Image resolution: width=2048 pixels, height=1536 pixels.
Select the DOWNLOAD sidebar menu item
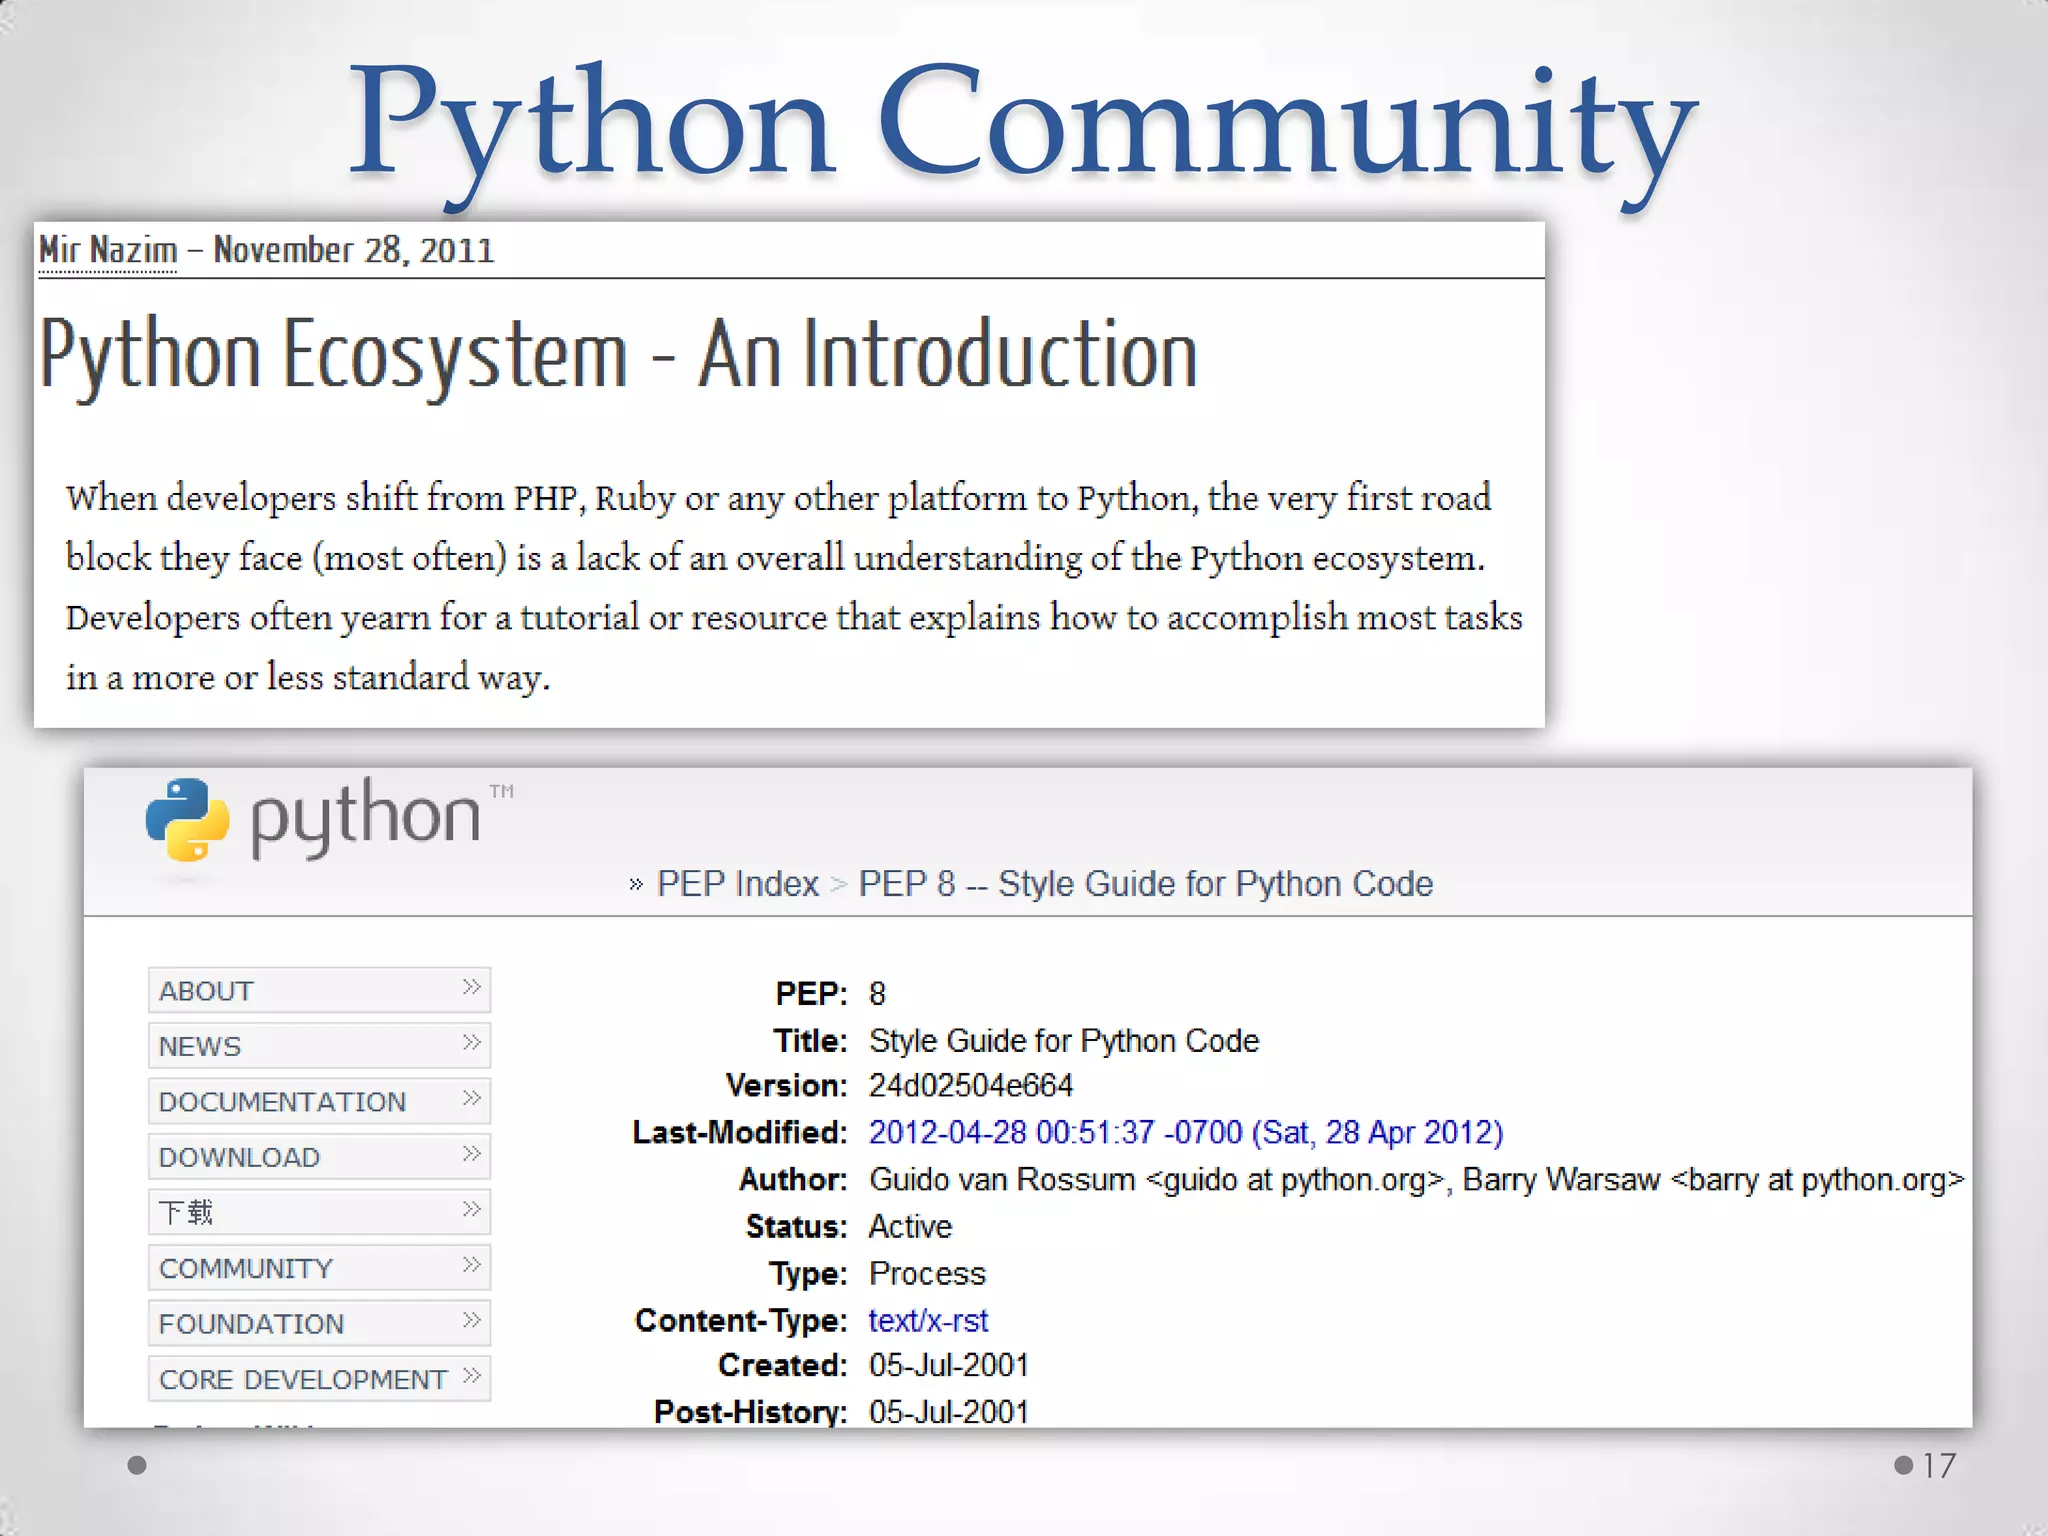239,1157
